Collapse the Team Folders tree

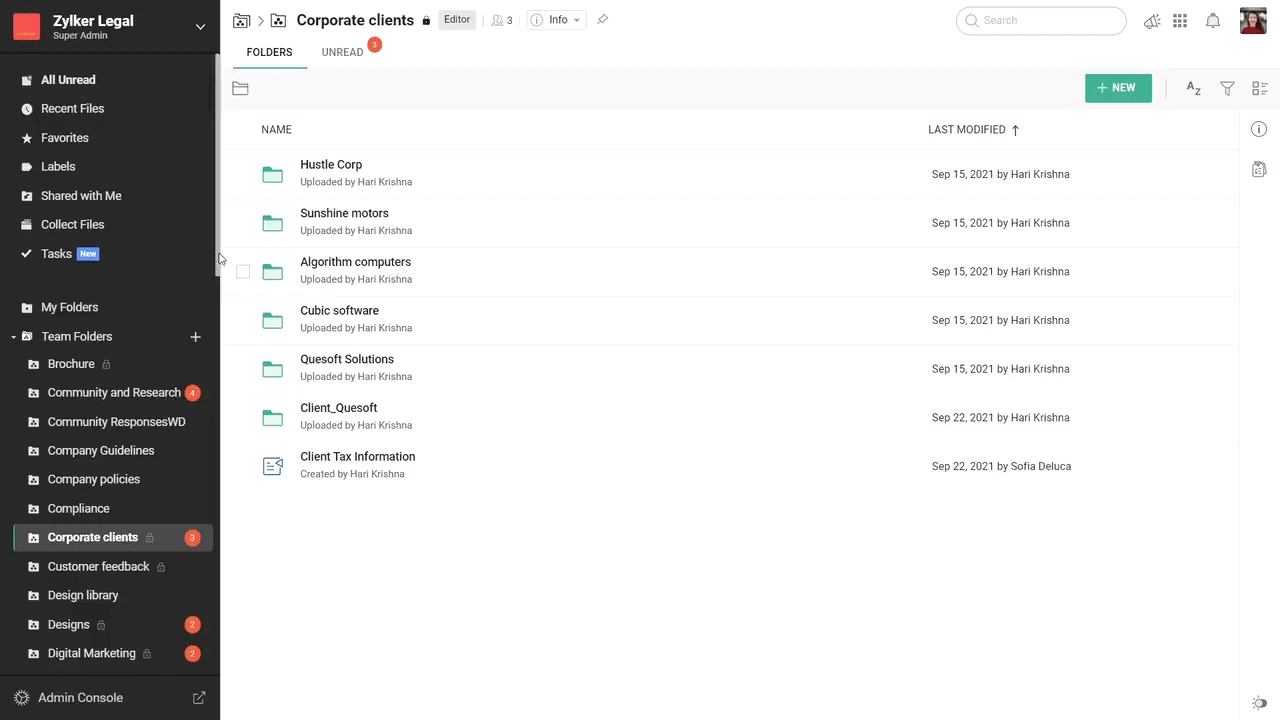[x=14, y=337]
